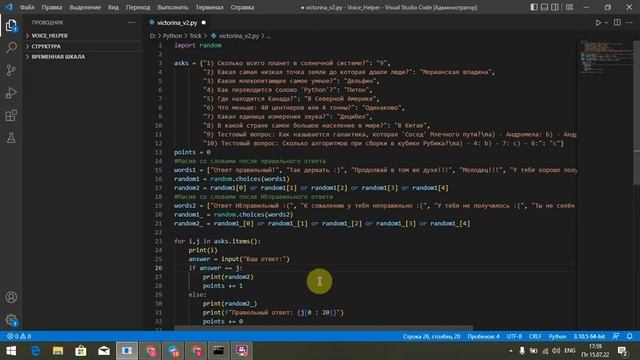This screenshot has height=360, width=640.
Task: Select interpreter 3.10.5 64-bit
Action: (589, 336)
